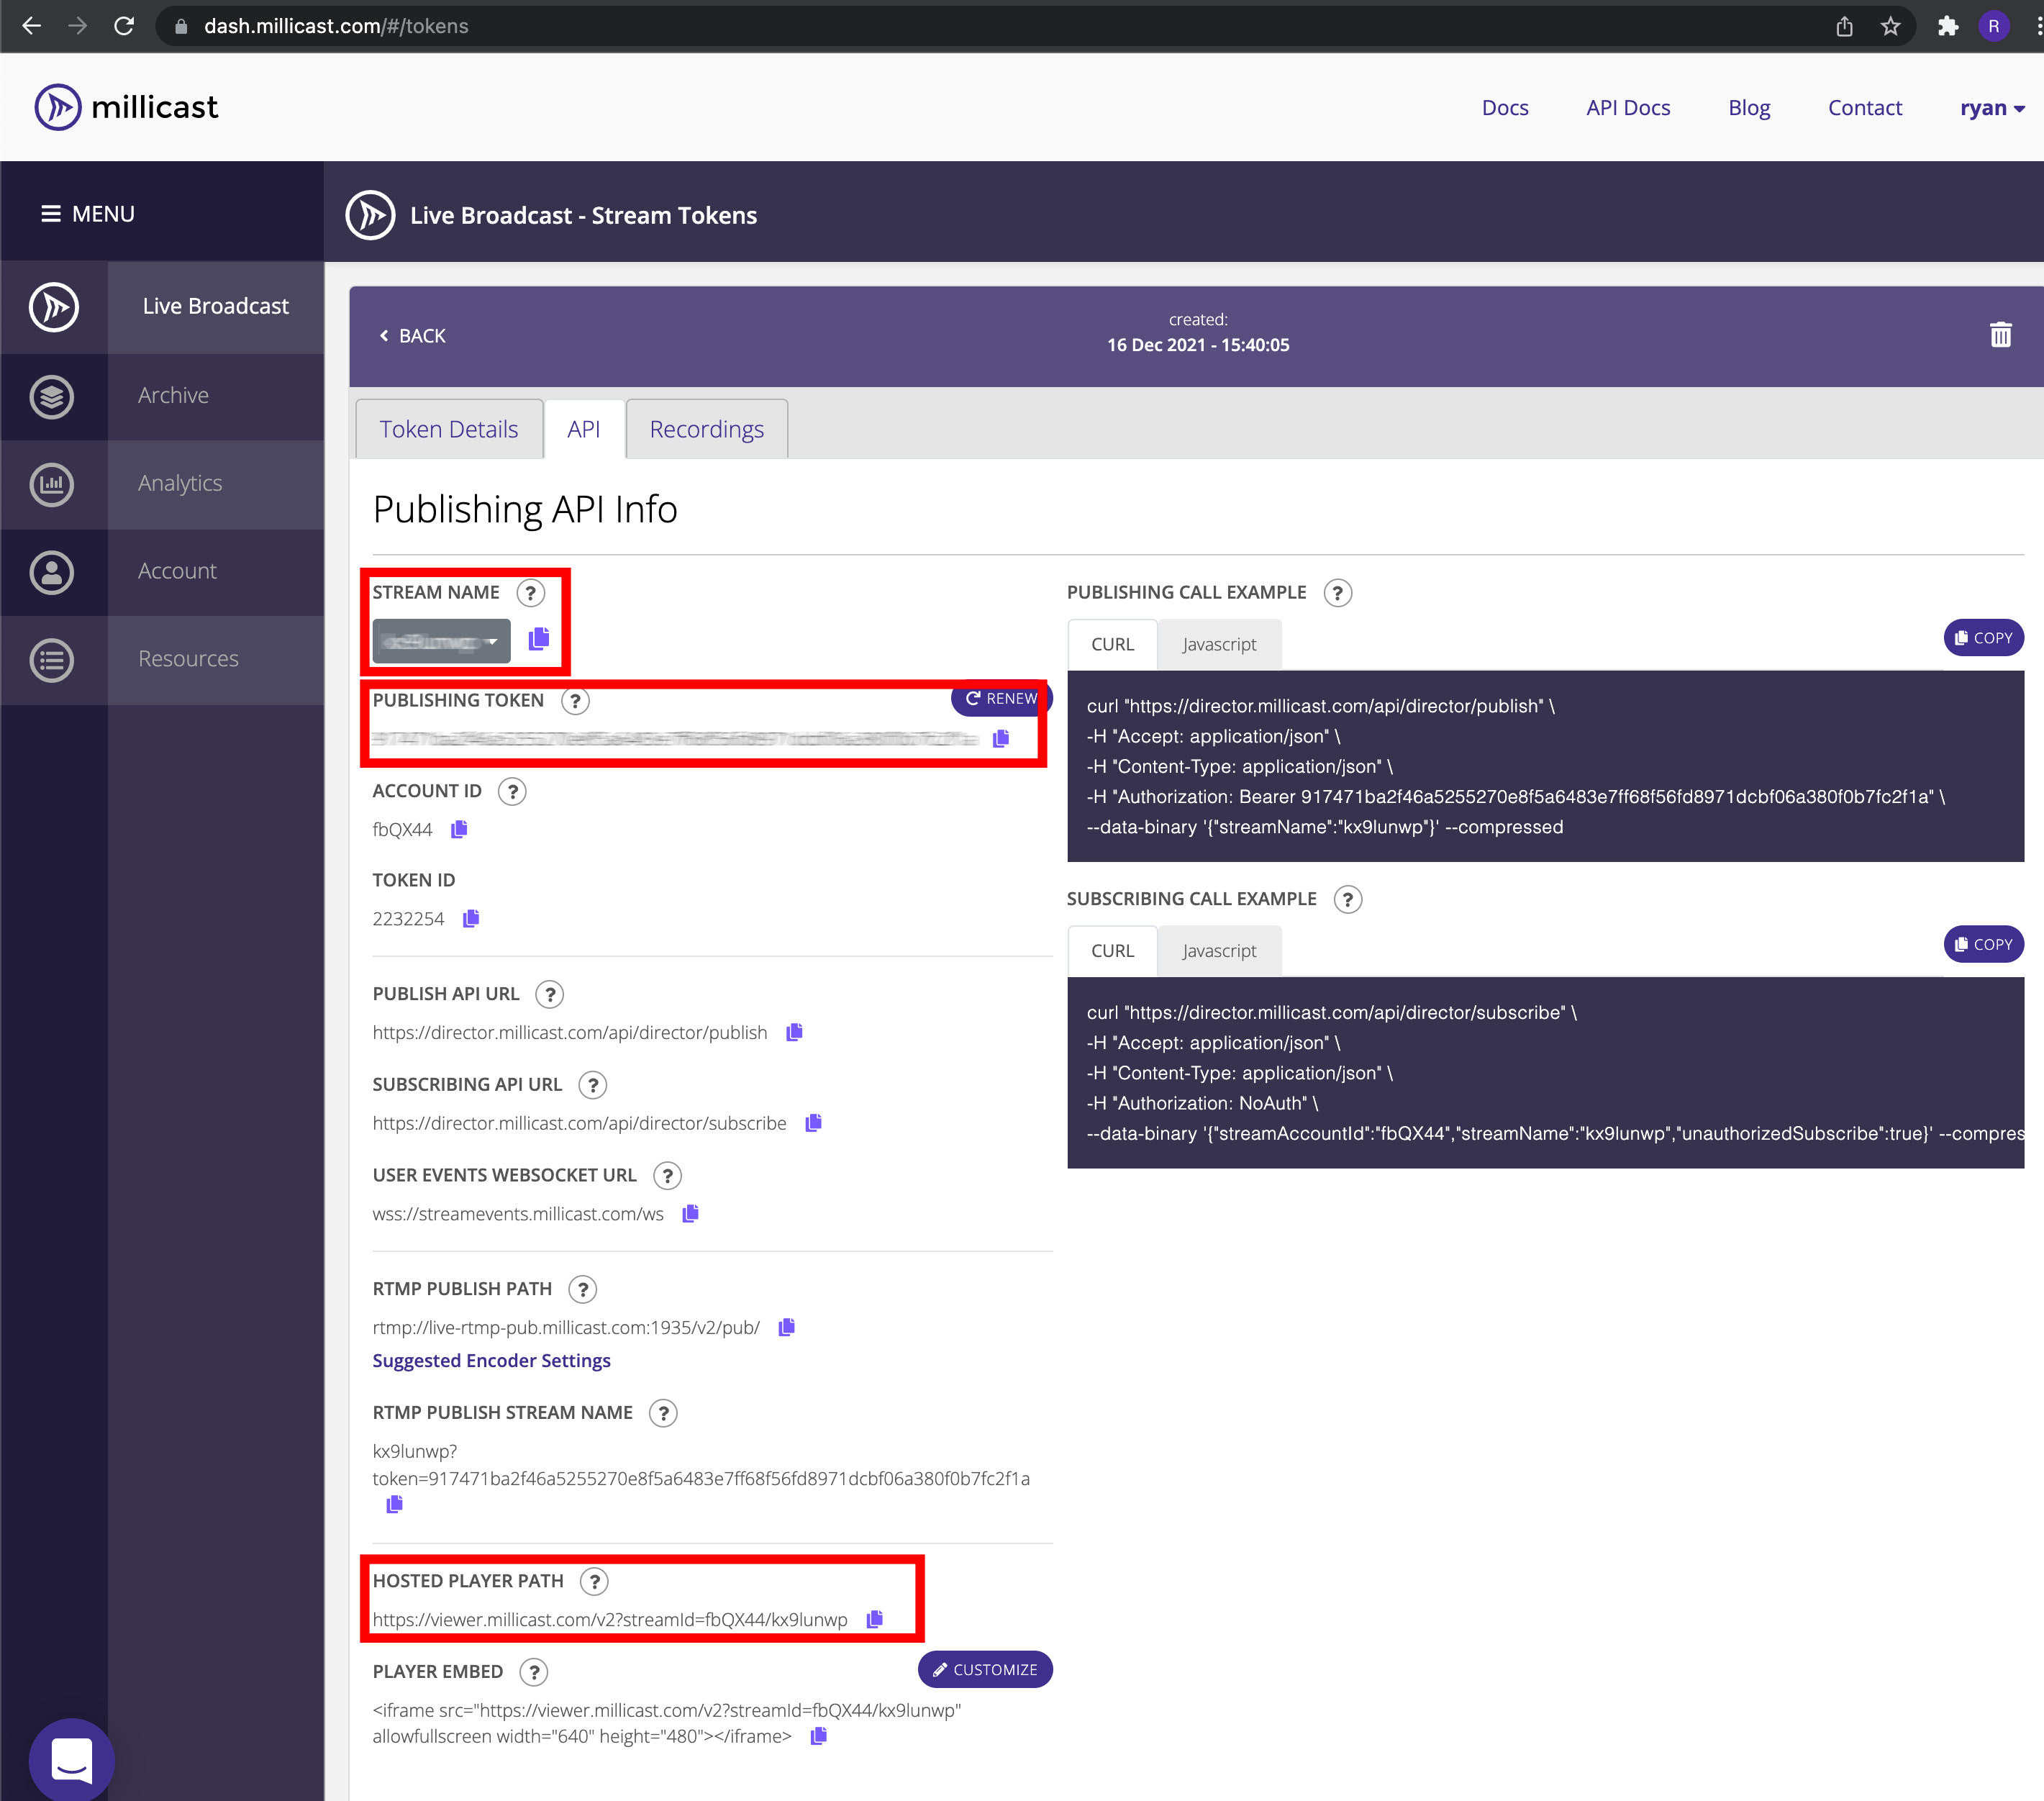Show help for RTMP Publish Path
The image size is (2044, 1801).
point(583,1290)
